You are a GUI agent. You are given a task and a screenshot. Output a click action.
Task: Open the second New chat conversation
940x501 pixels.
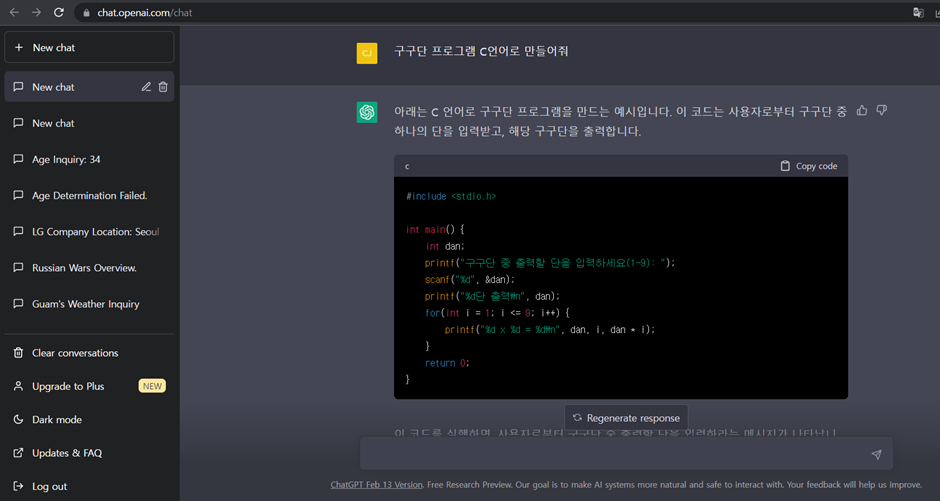point(89,123)
